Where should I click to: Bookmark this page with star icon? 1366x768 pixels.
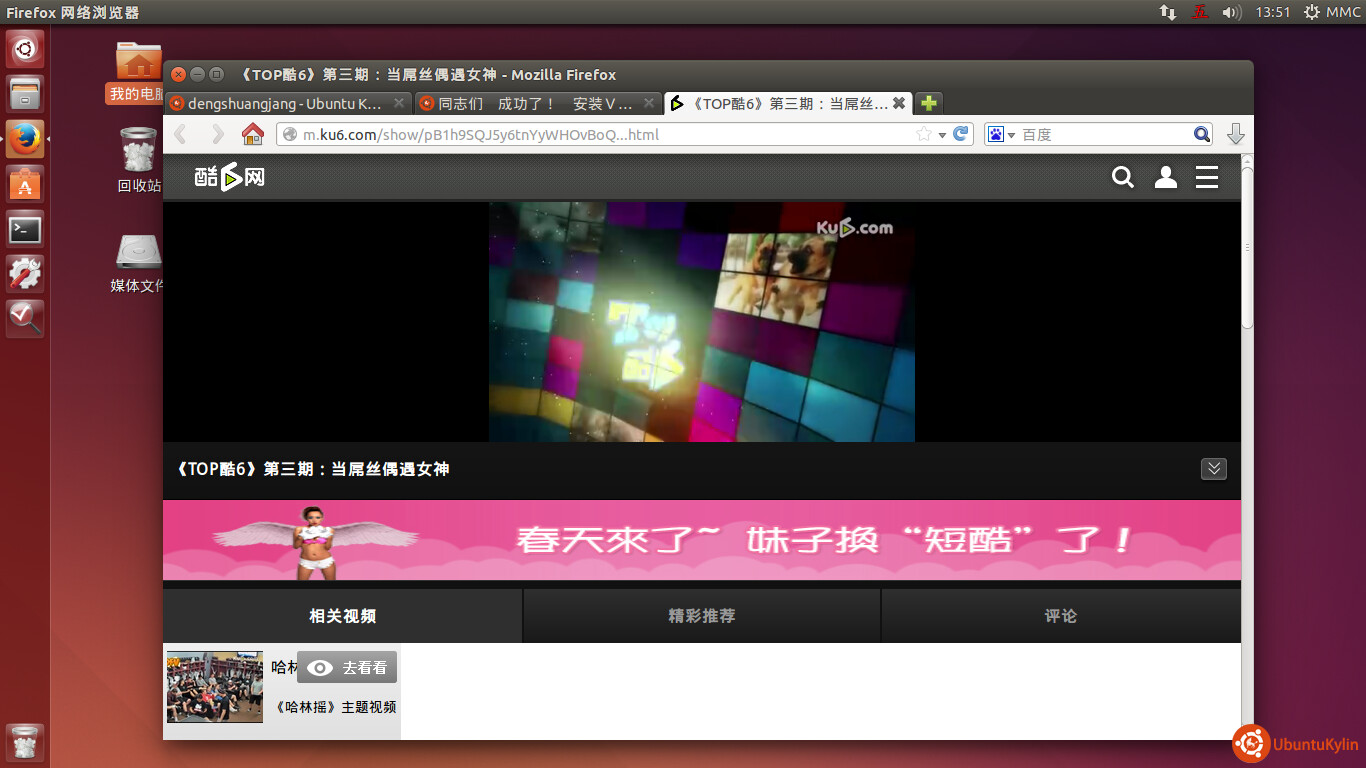coord(924,134)
